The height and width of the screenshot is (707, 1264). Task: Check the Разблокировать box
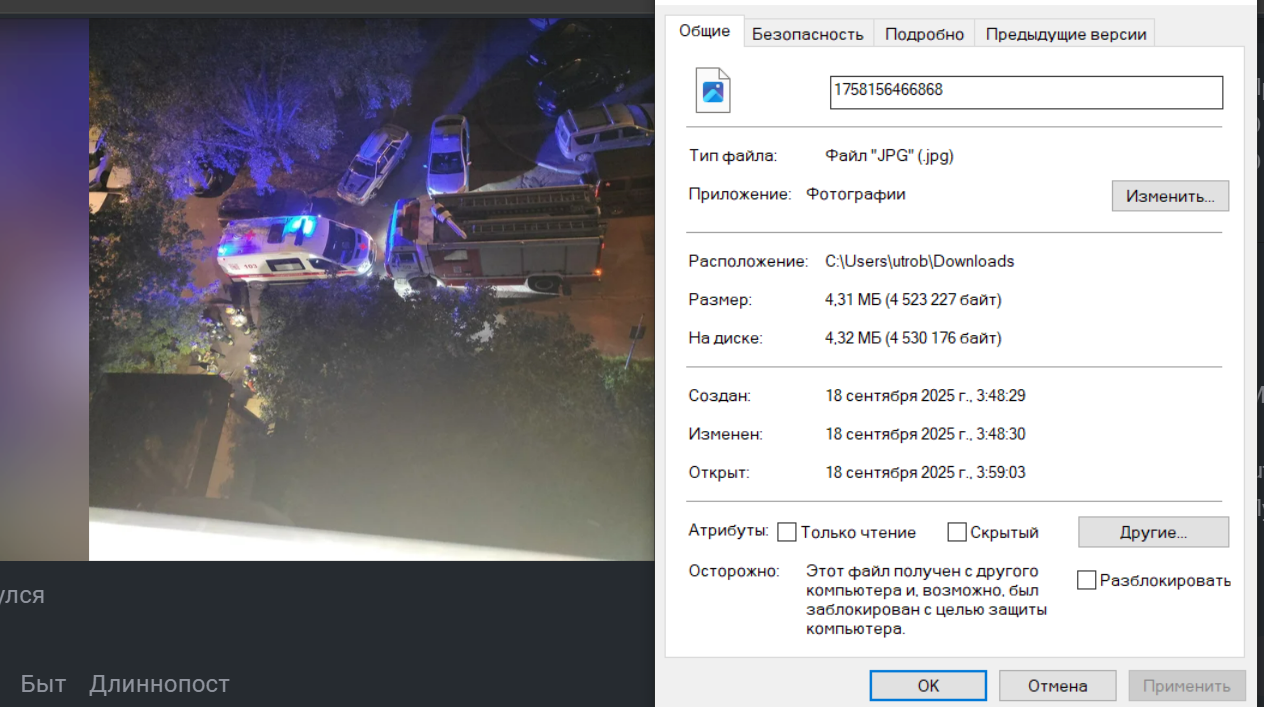click(x=1087, y=580)
